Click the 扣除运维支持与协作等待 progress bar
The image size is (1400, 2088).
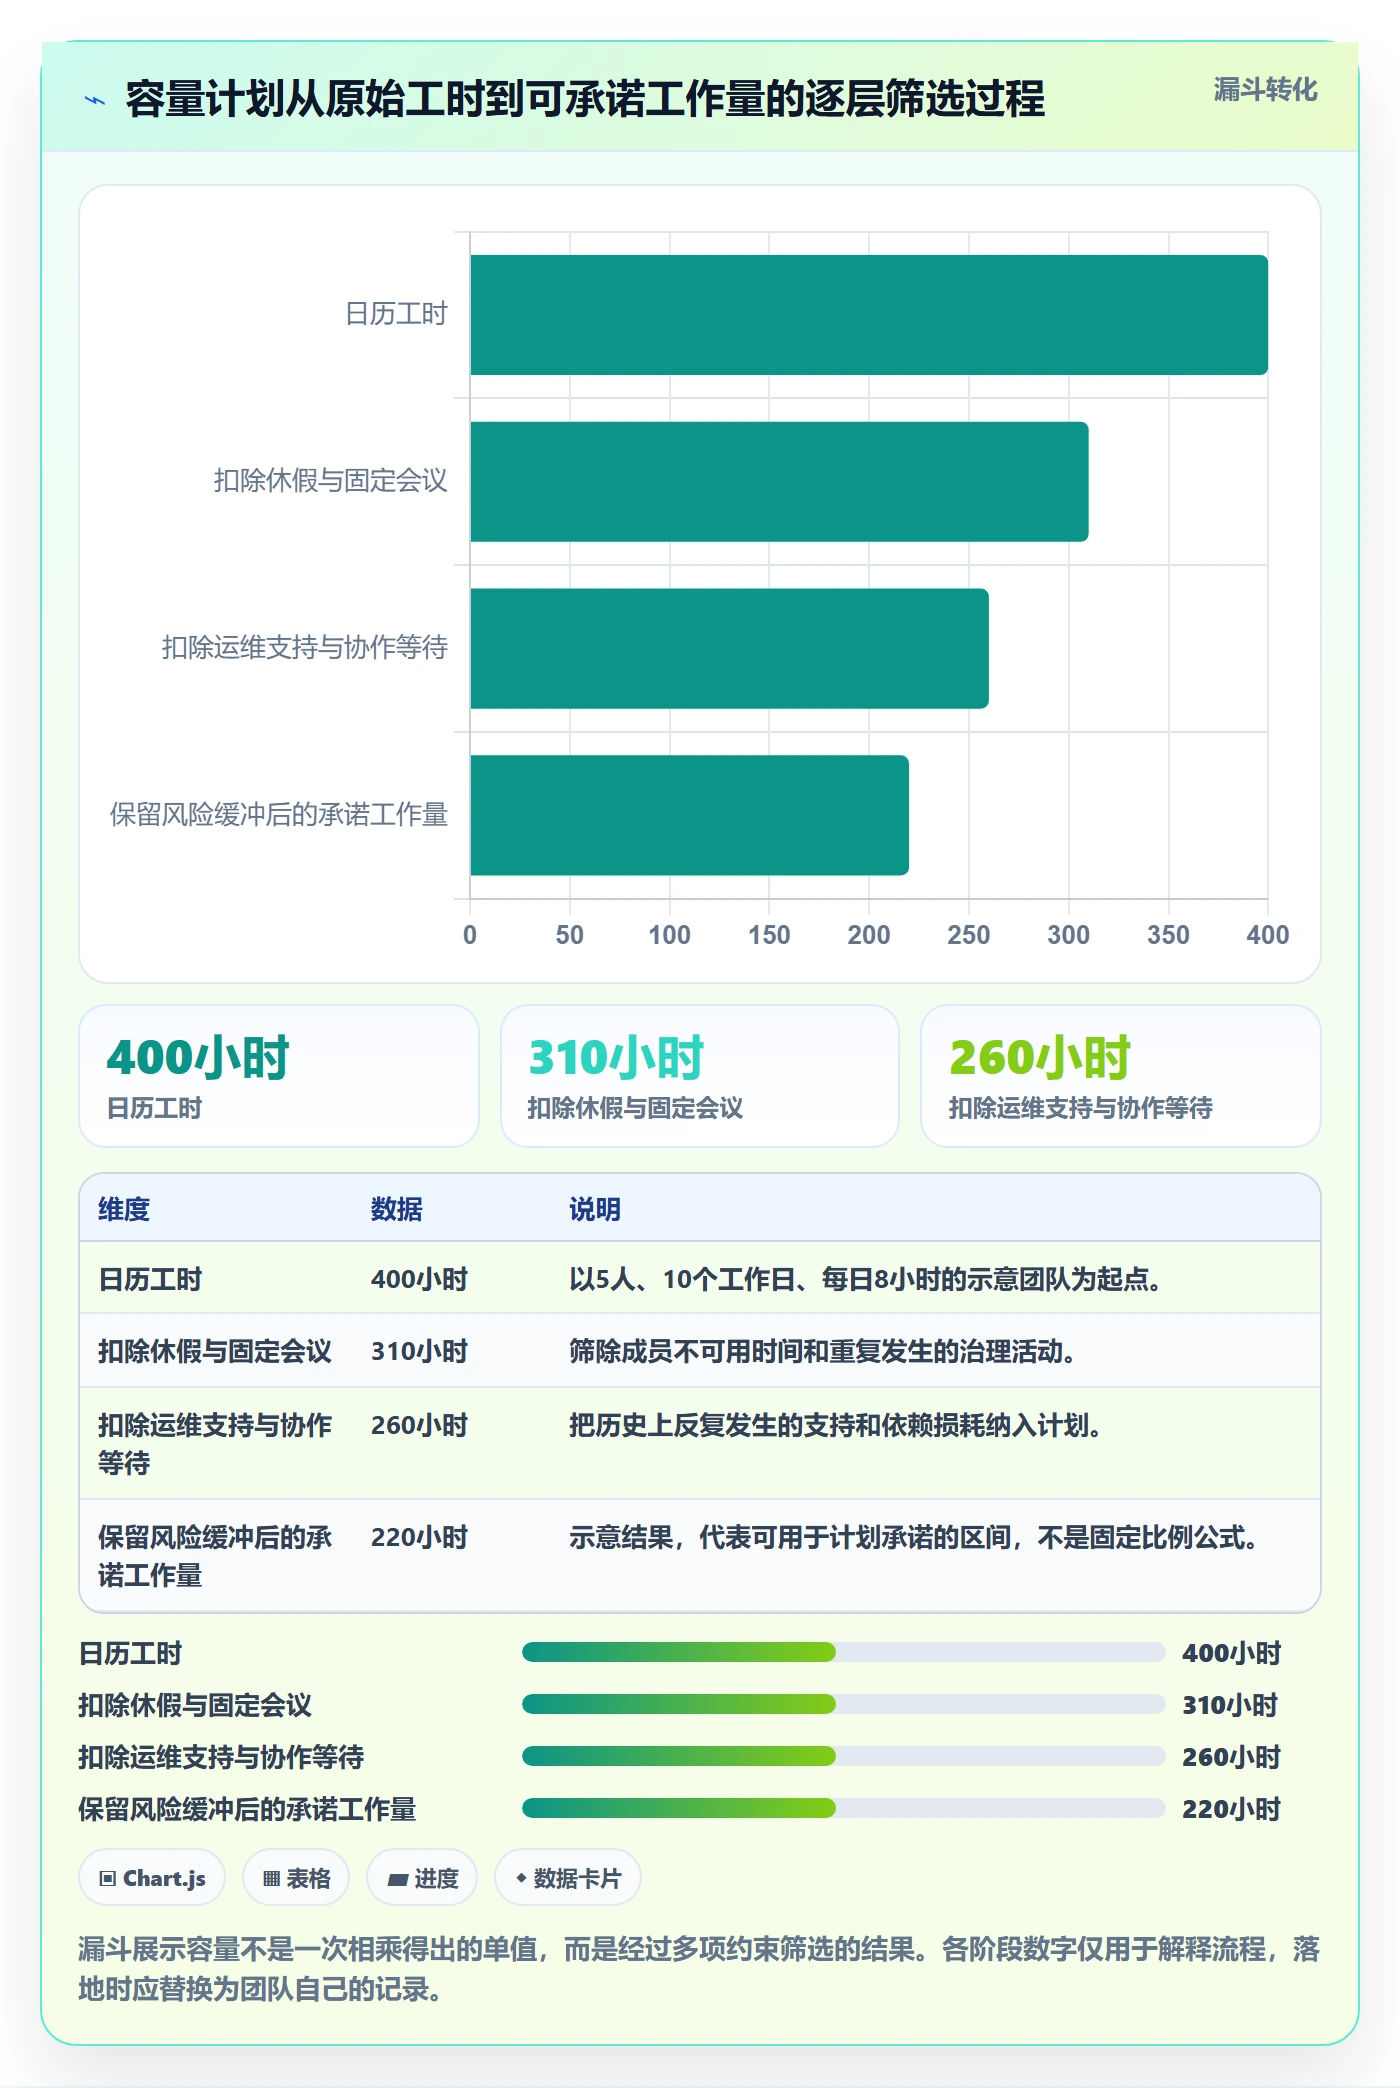[843, 1756]
